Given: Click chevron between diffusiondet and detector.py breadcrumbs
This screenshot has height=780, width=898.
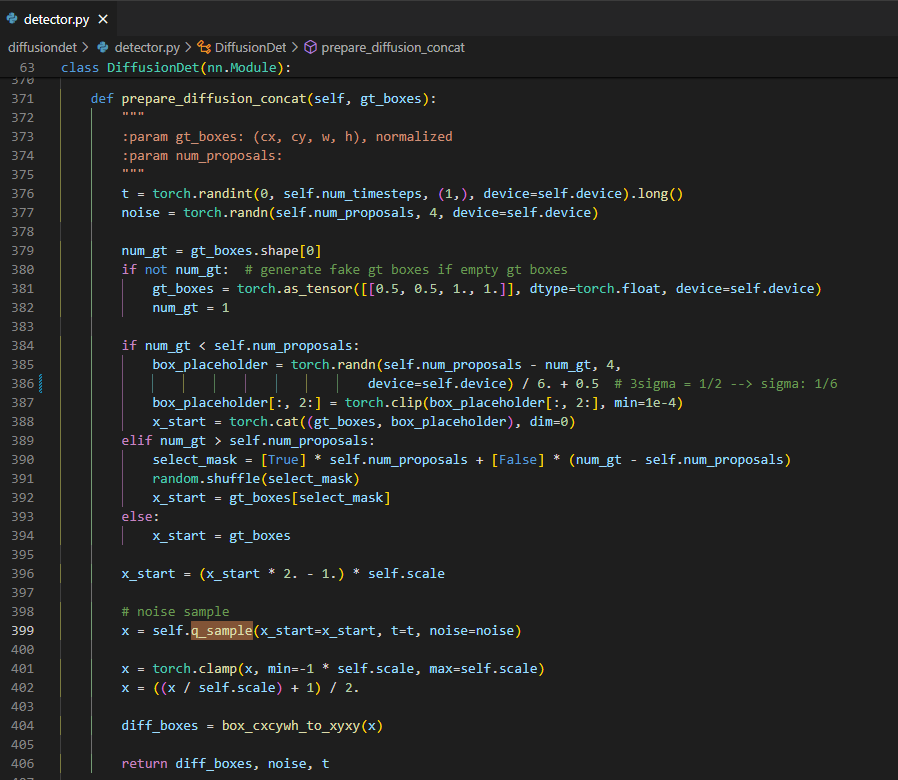Looking at the screenshot, I should [86, 47].
